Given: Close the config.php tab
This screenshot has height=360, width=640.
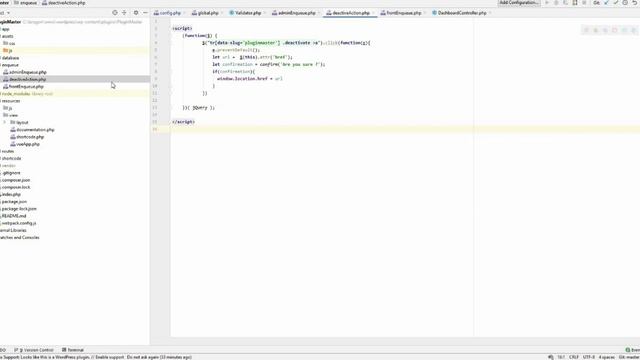Looking at the screenshot, I should coord(184,13).
